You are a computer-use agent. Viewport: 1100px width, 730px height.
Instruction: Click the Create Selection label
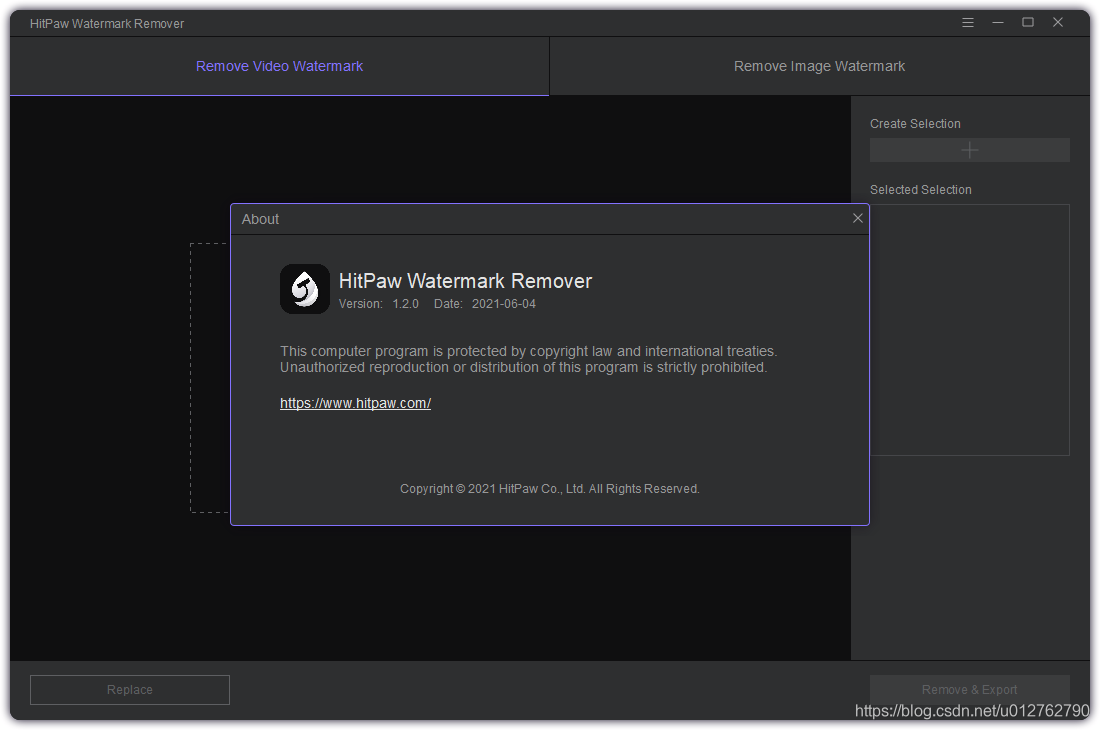point(915,123)
